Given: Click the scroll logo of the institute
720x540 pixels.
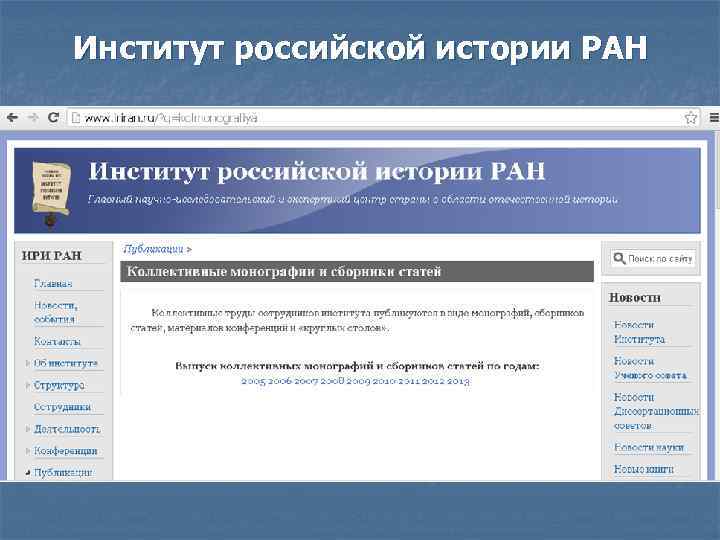Looking at the screenshot, I should (51, 193).
